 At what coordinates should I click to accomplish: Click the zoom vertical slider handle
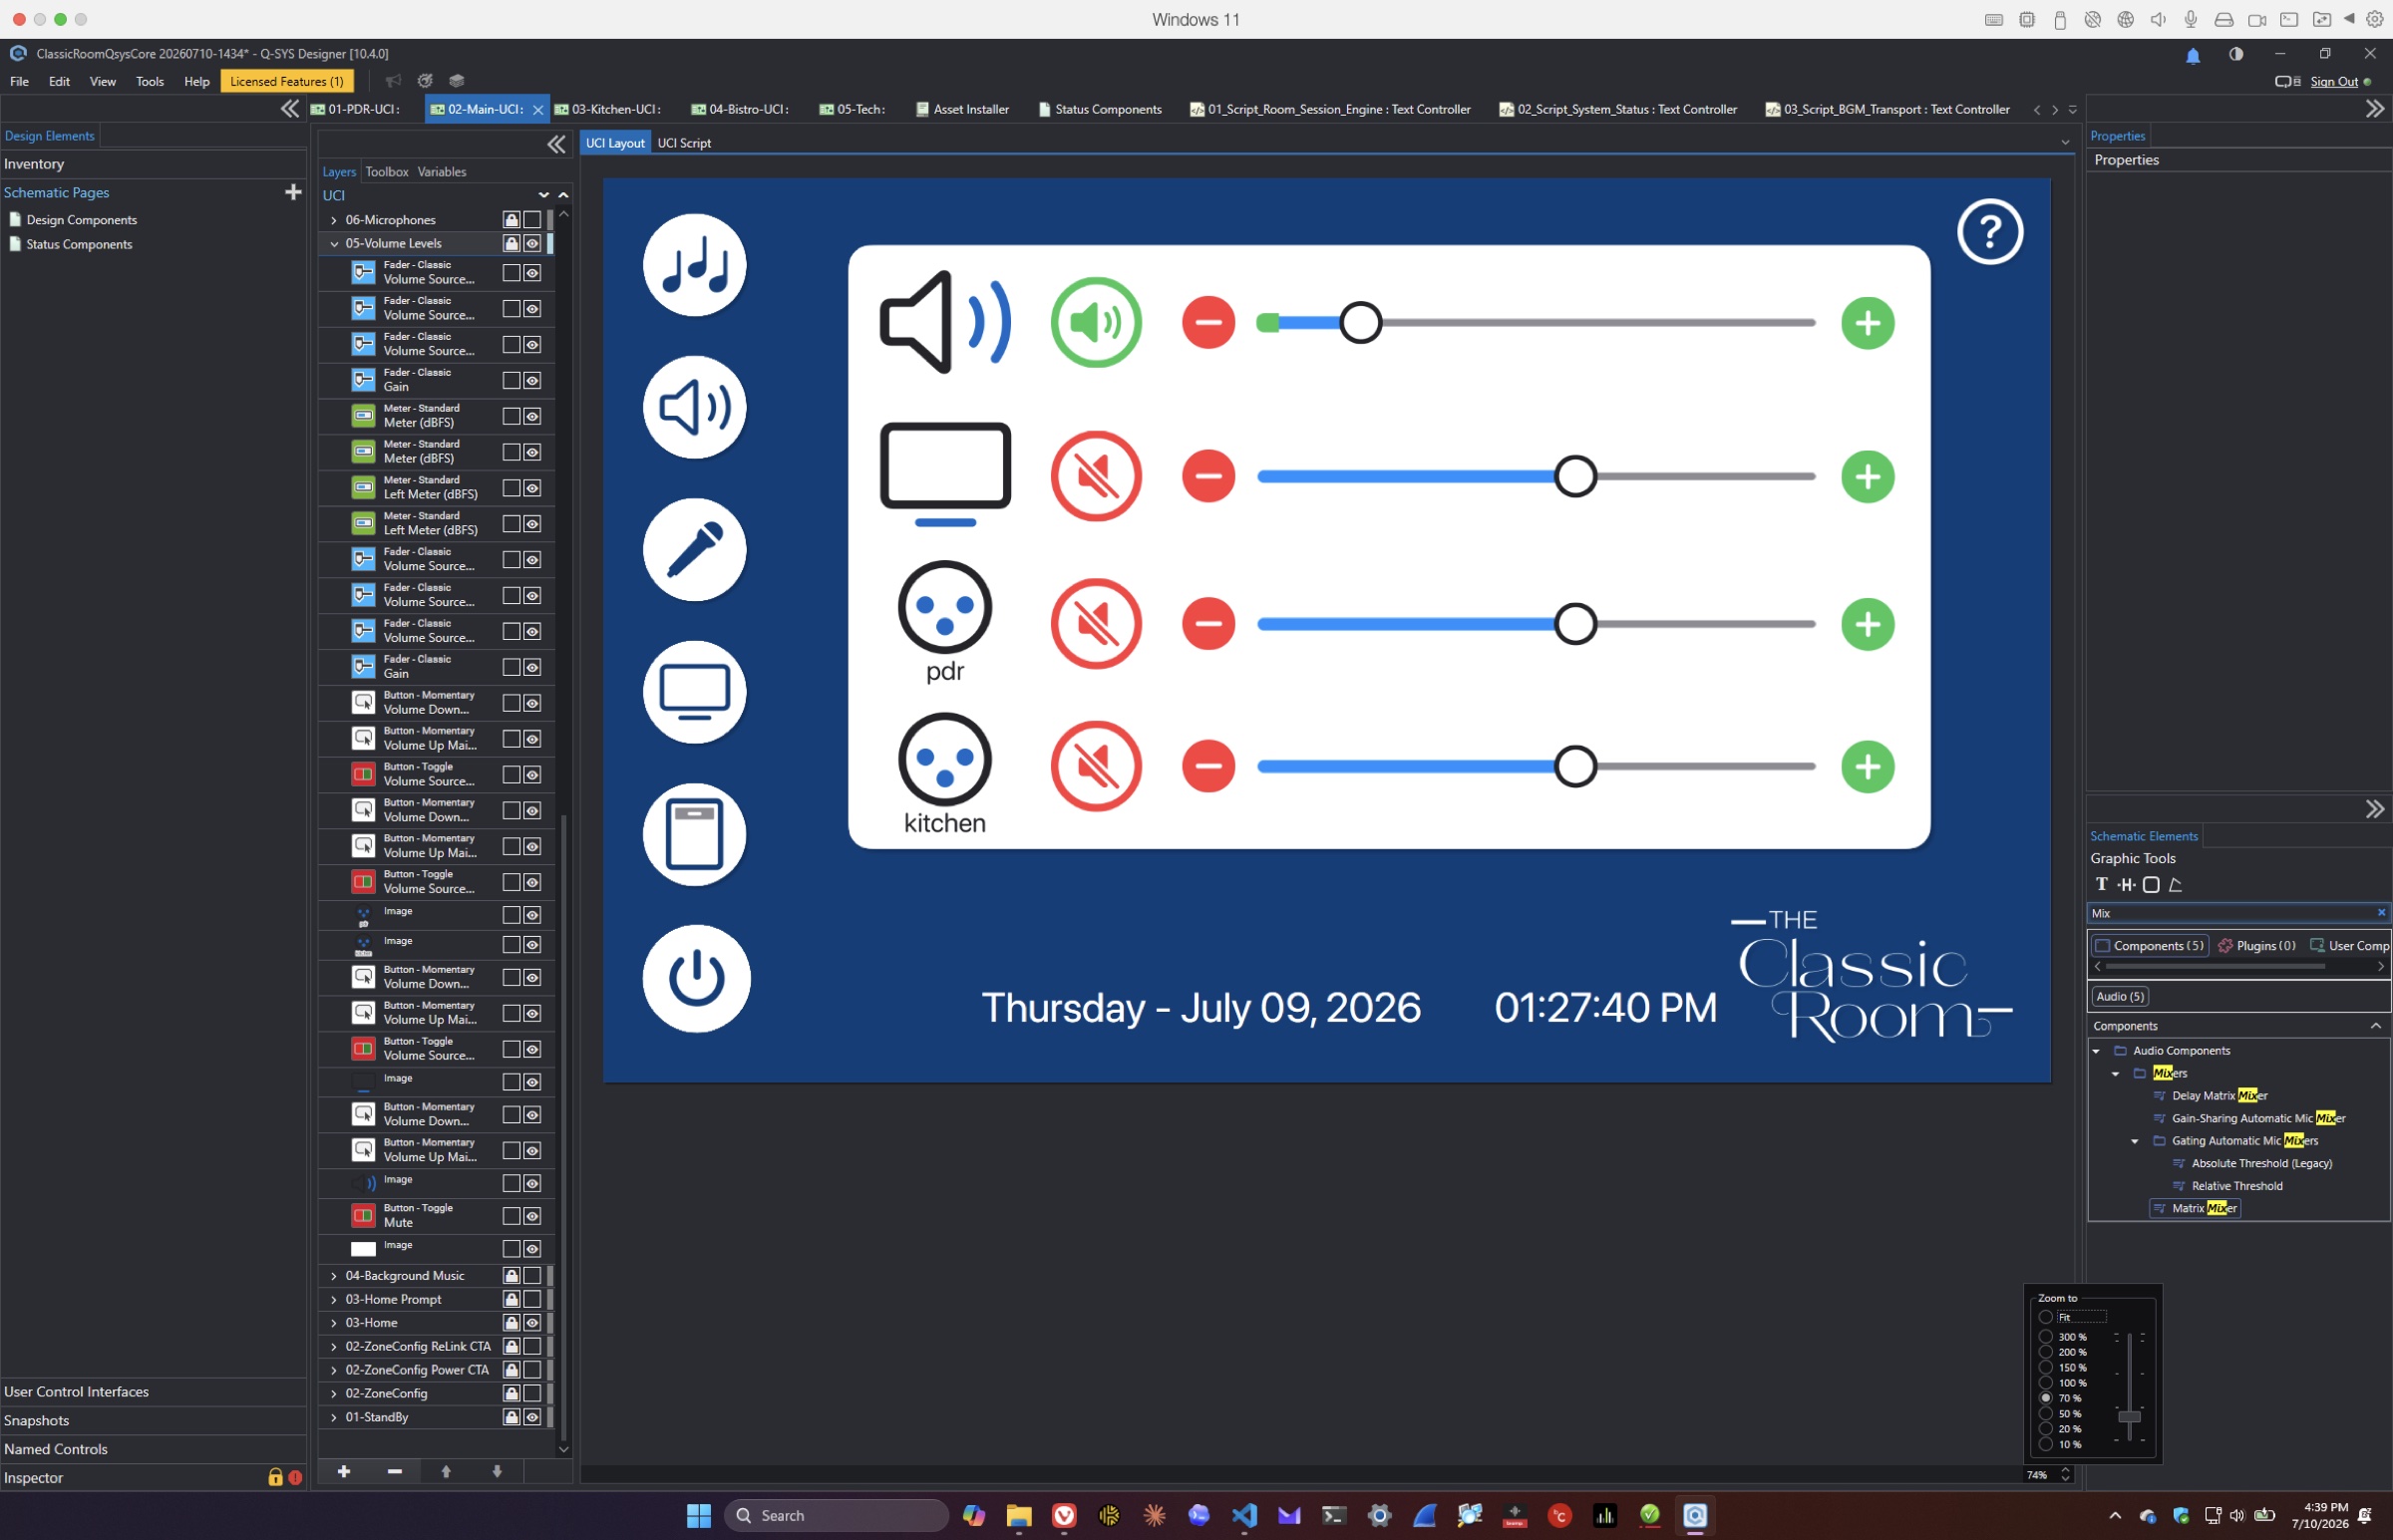click(2129, 1417)
